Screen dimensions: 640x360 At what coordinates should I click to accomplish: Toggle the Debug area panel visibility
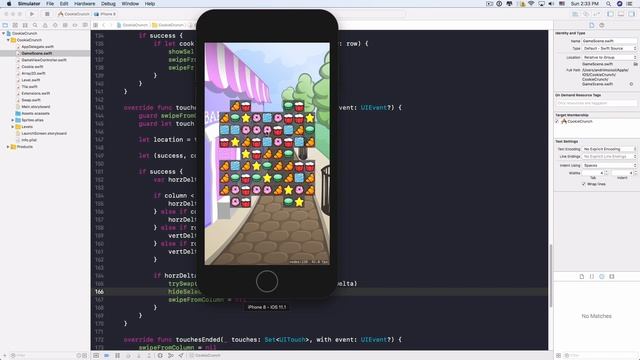tap(621, 14)
